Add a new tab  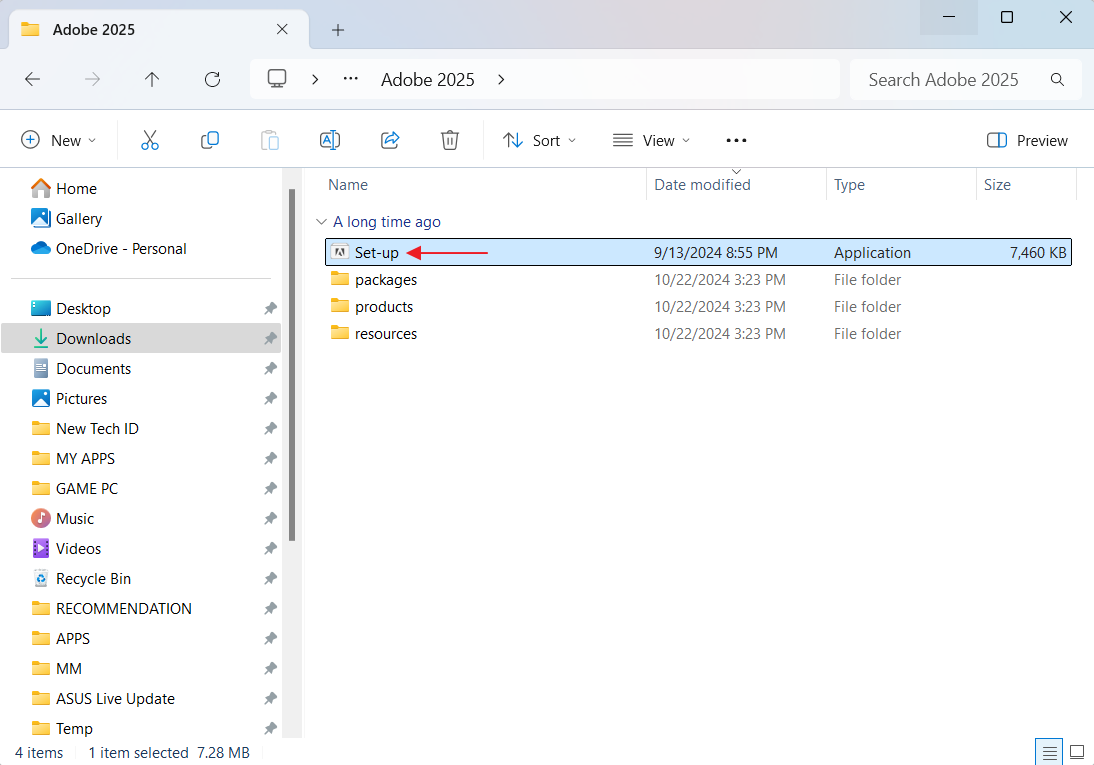coord(338,29)
